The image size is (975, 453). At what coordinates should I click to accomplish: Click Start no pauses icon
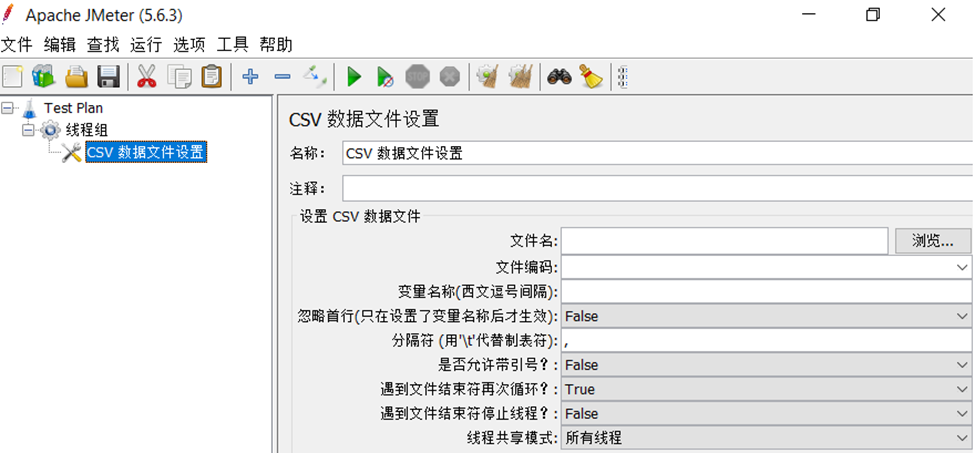click(385, 78)
